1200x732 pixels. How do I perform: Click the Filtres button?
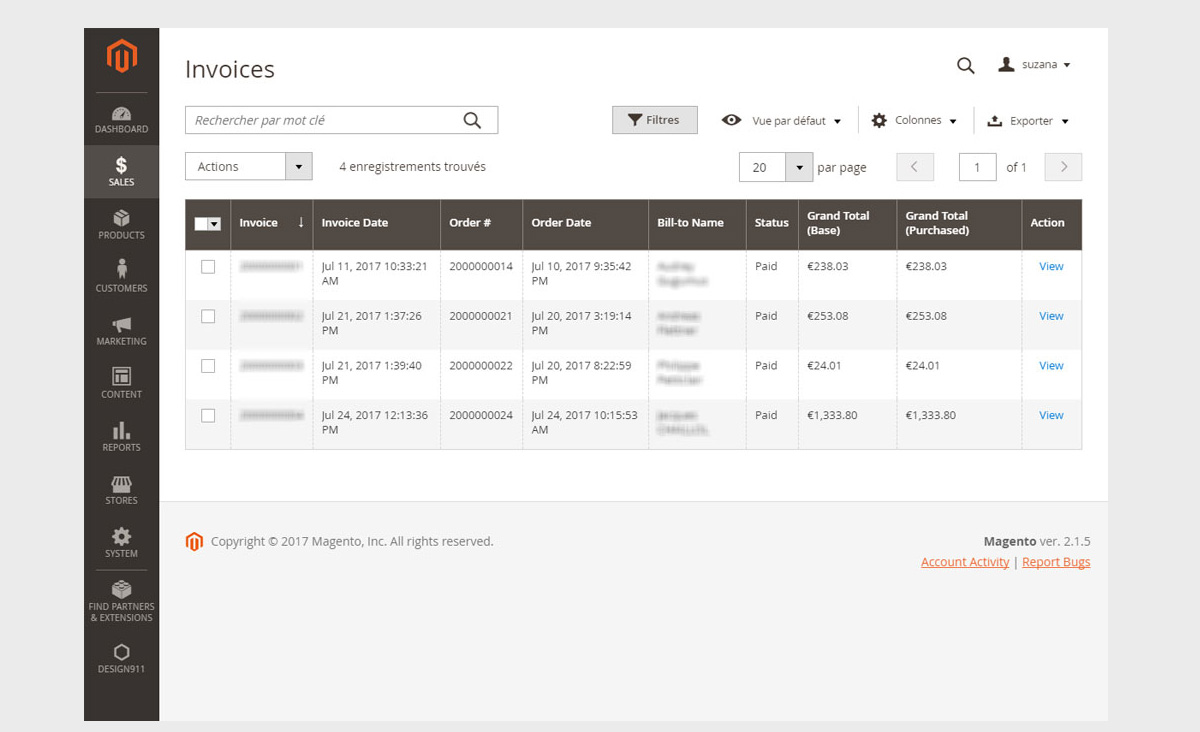(655, 120)
